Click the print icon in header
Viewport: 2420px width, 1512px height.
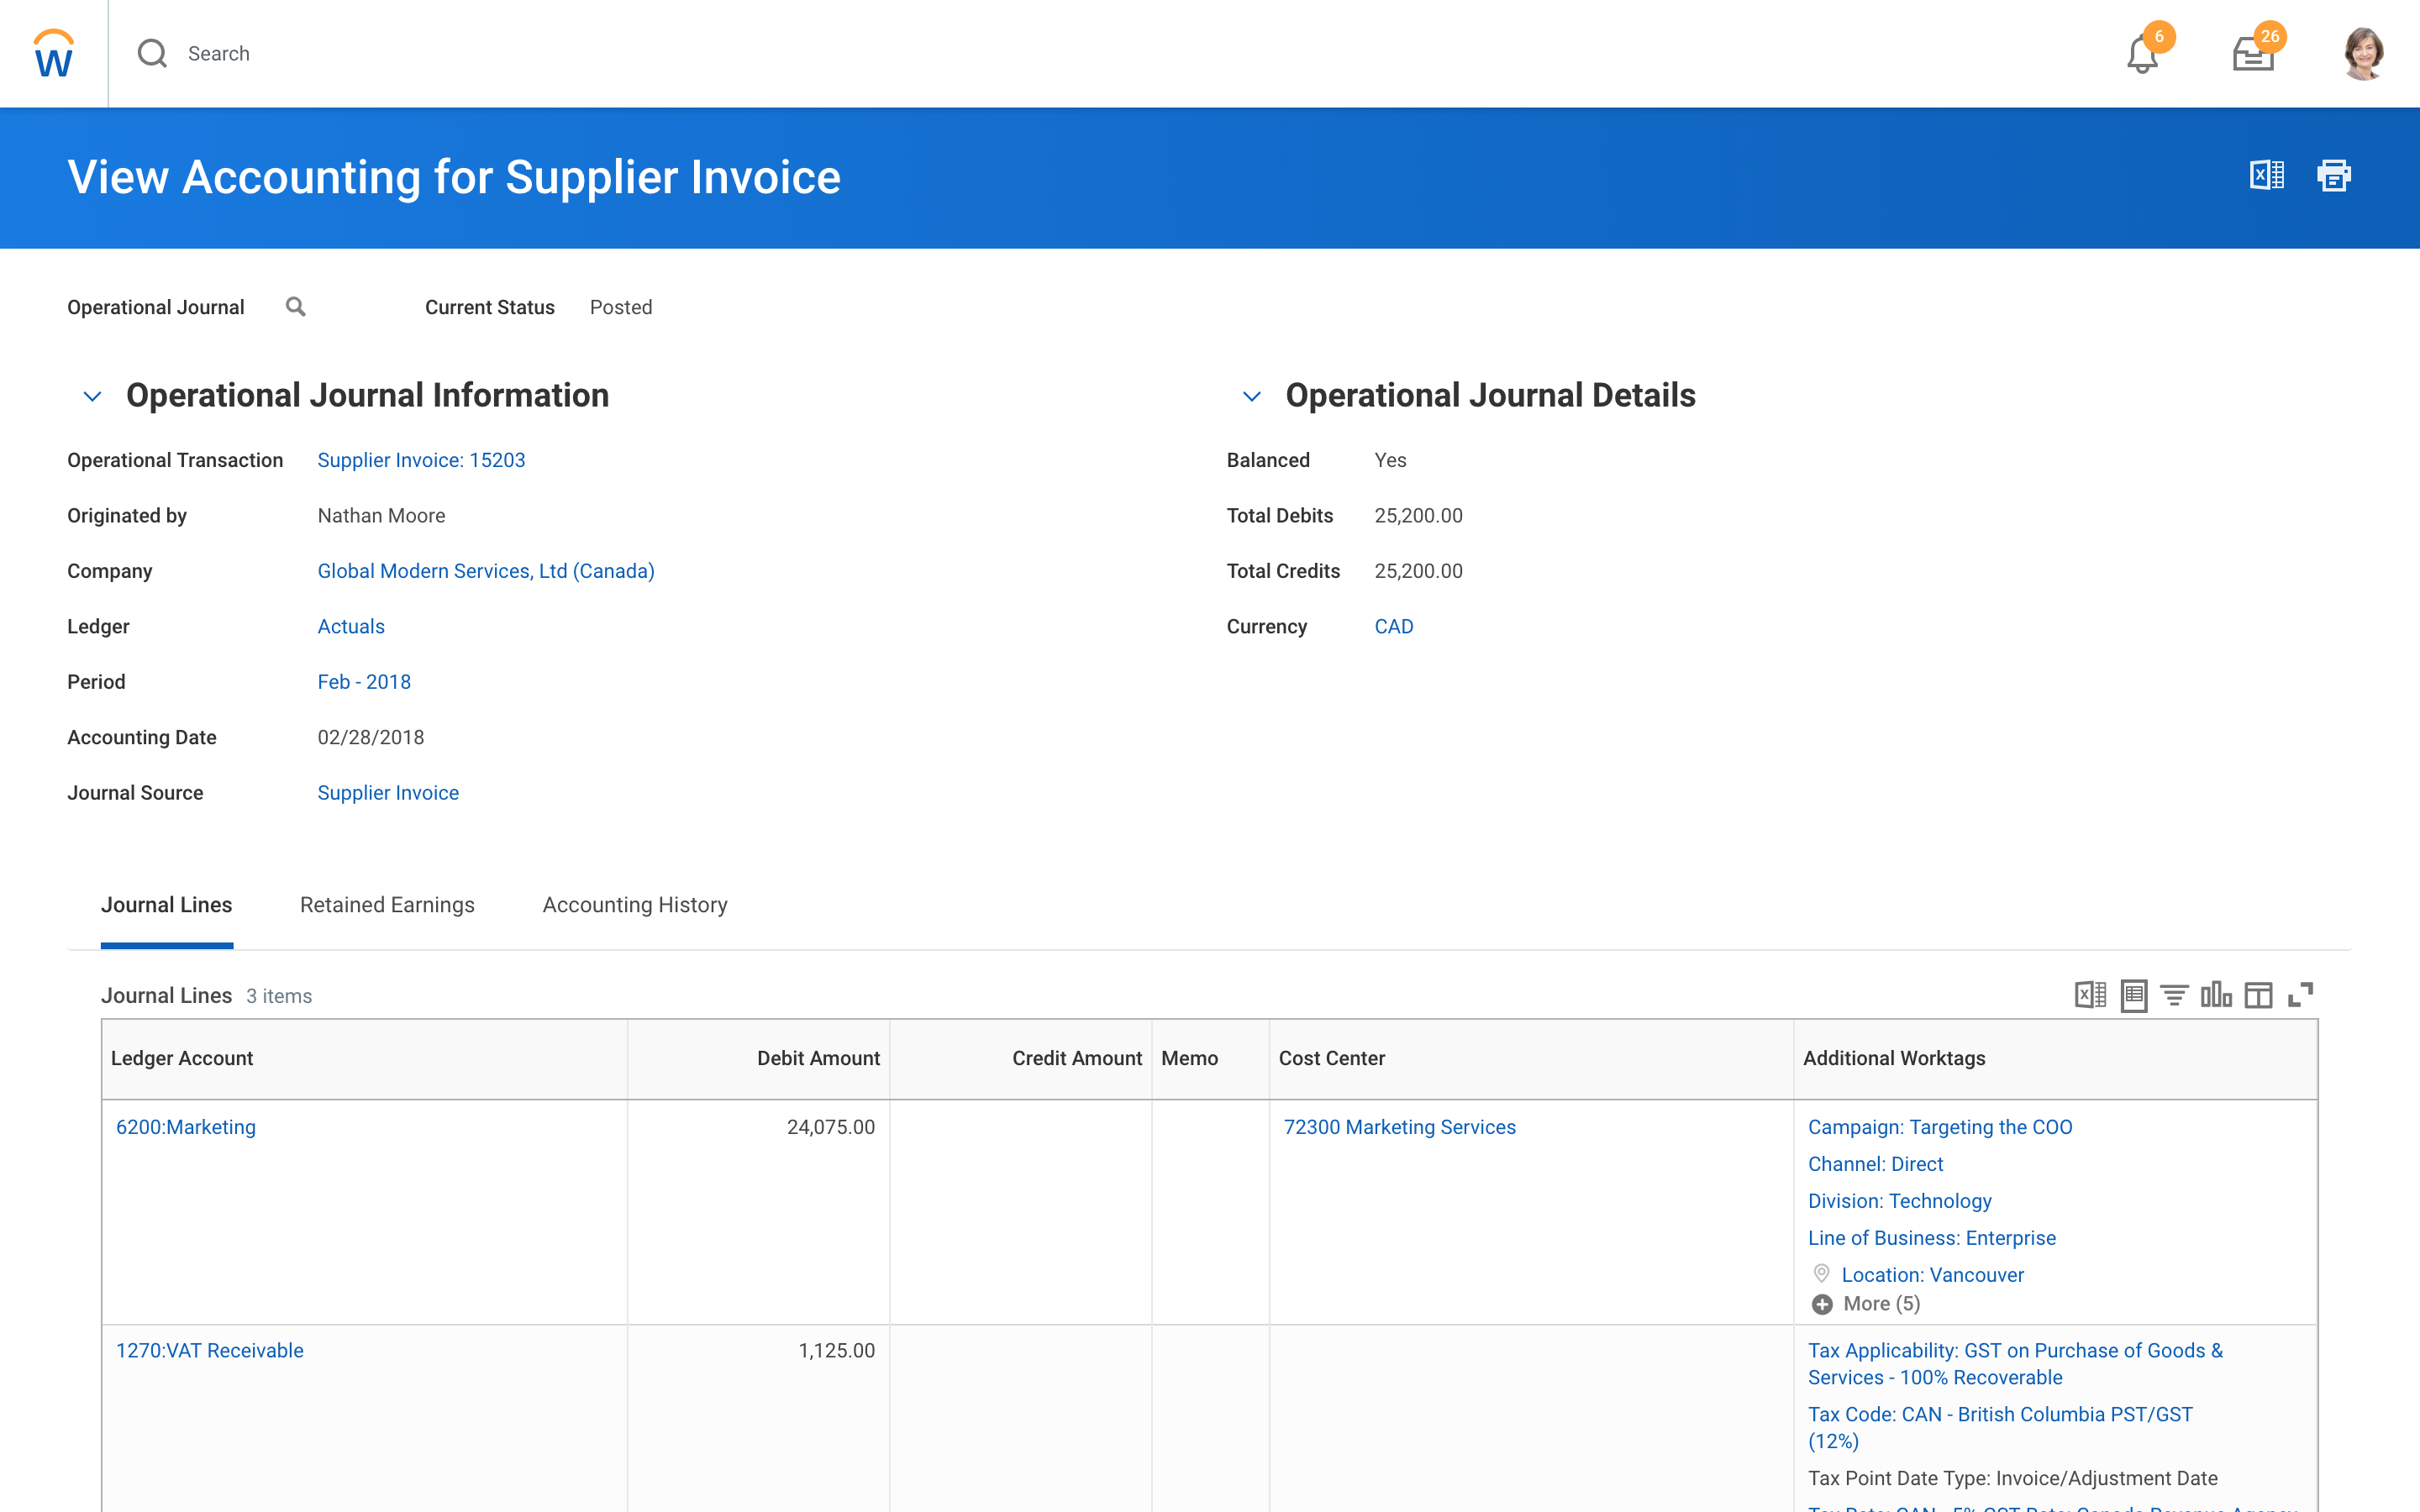pyautogui.click(x=2333, y=176)
